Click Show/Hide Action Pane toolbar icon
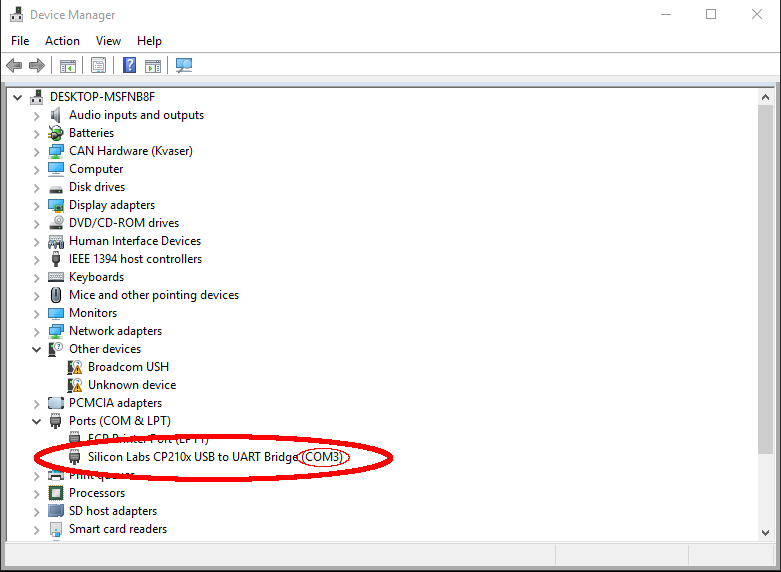 point(153,65)
